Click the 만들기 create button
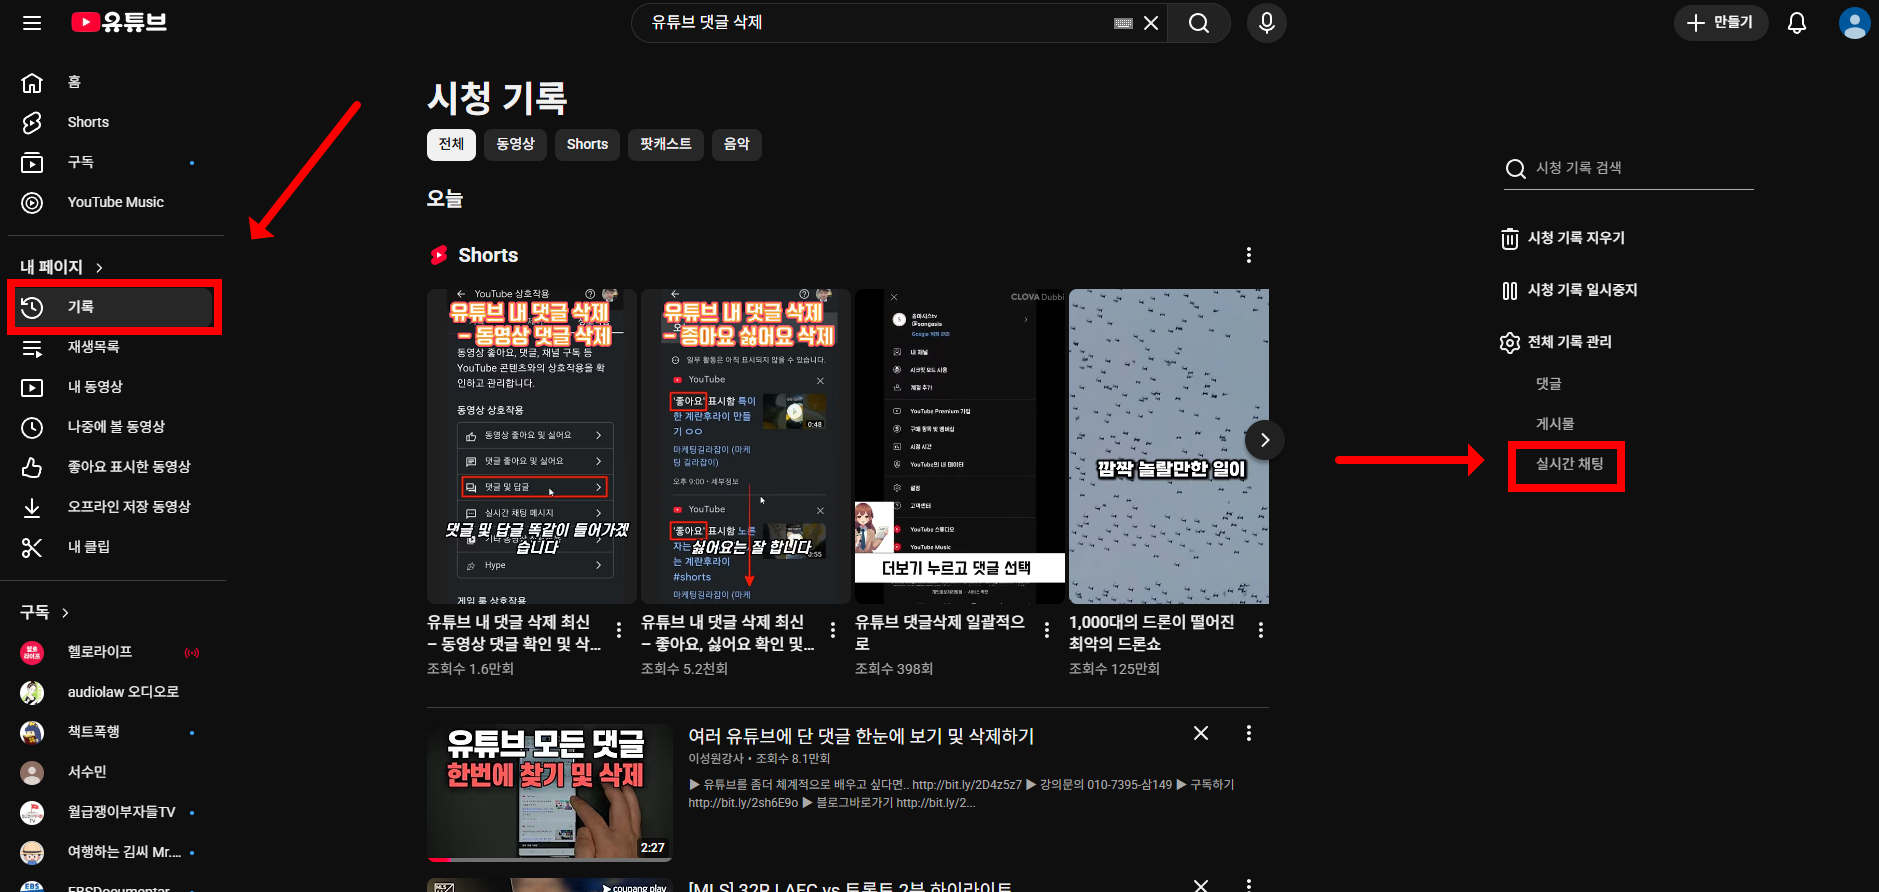The image size is (1879, 892). pos(1720,23)
